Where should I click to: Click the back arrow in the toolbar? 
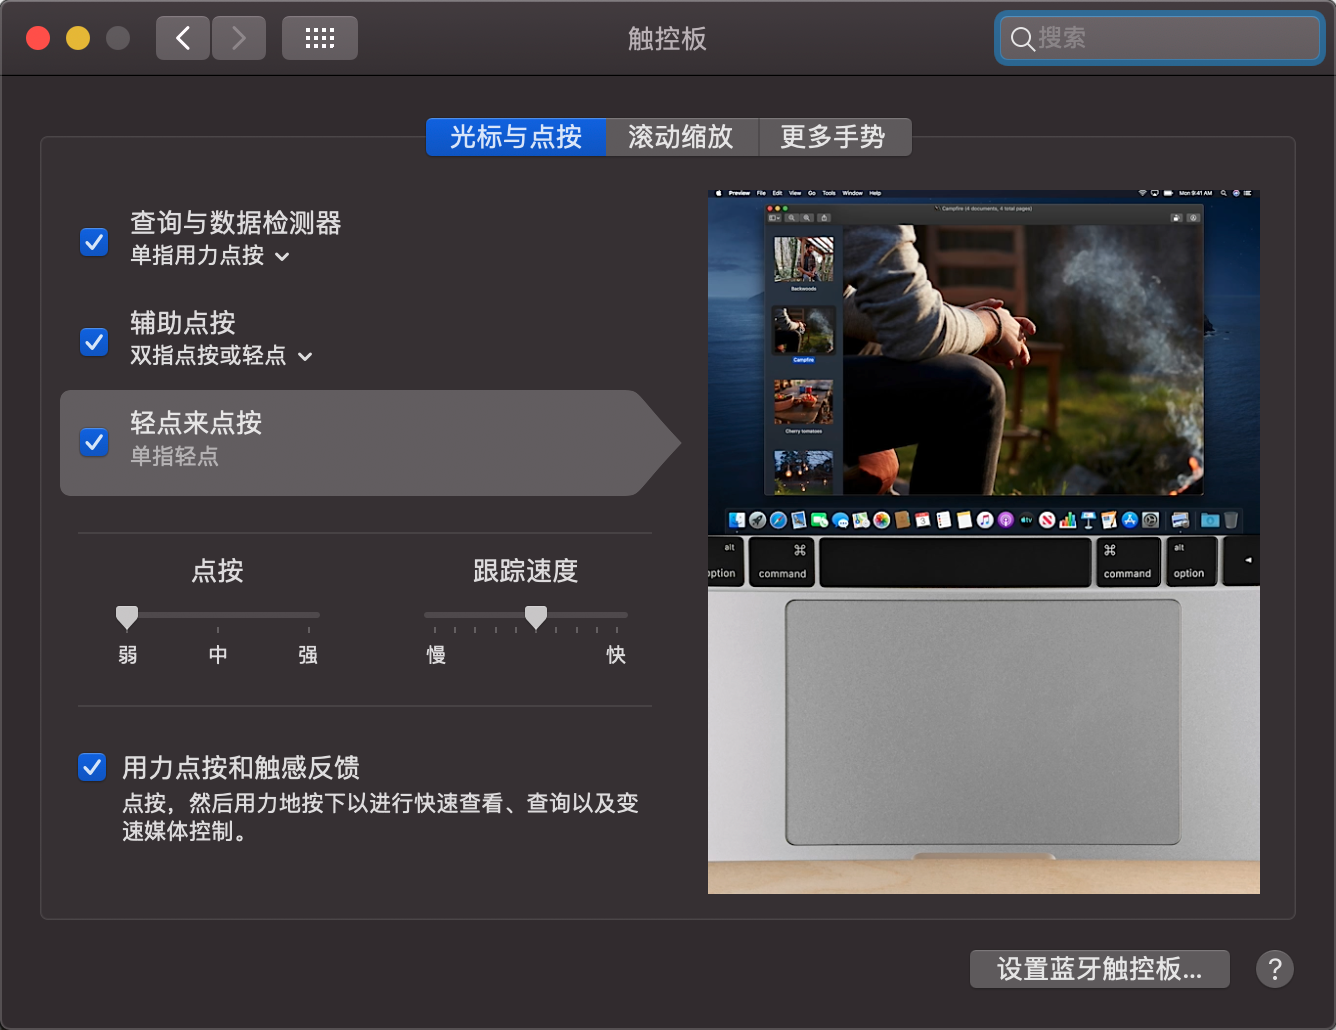pyautogui.click(x=183, y=38)
